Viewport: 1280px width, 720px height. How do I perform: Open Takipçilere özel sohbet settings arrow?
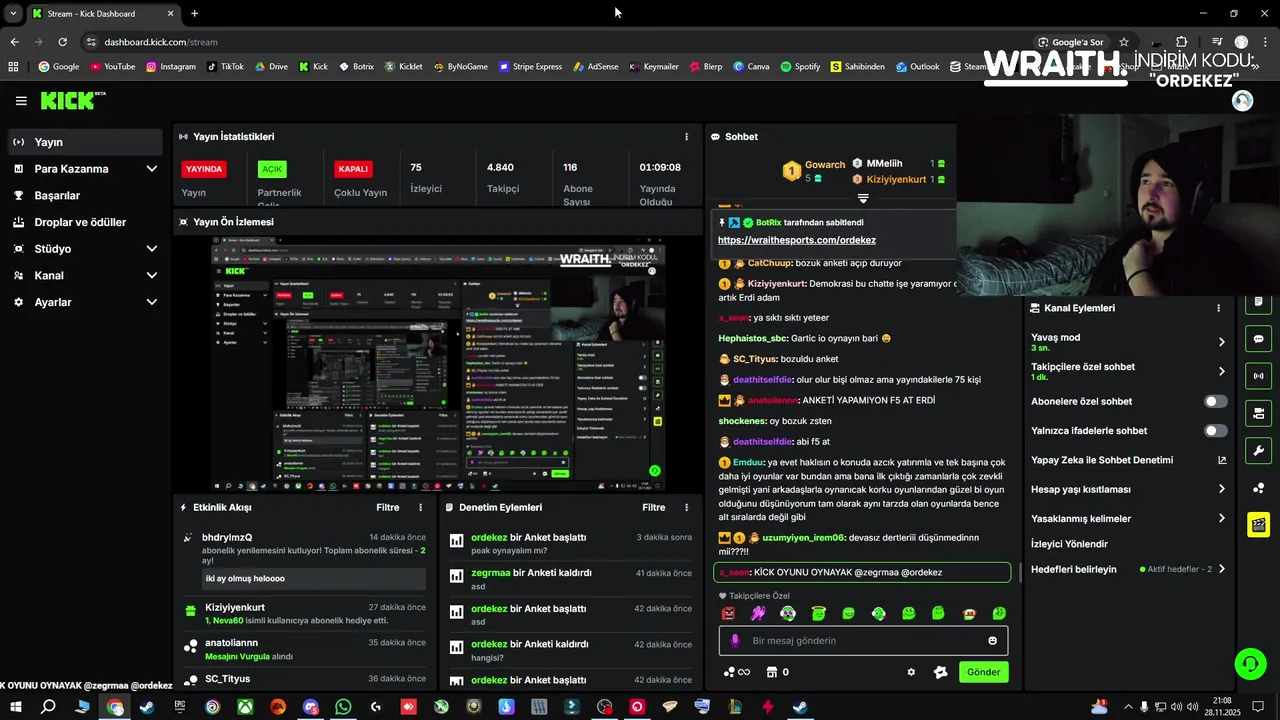point(1221,371)
